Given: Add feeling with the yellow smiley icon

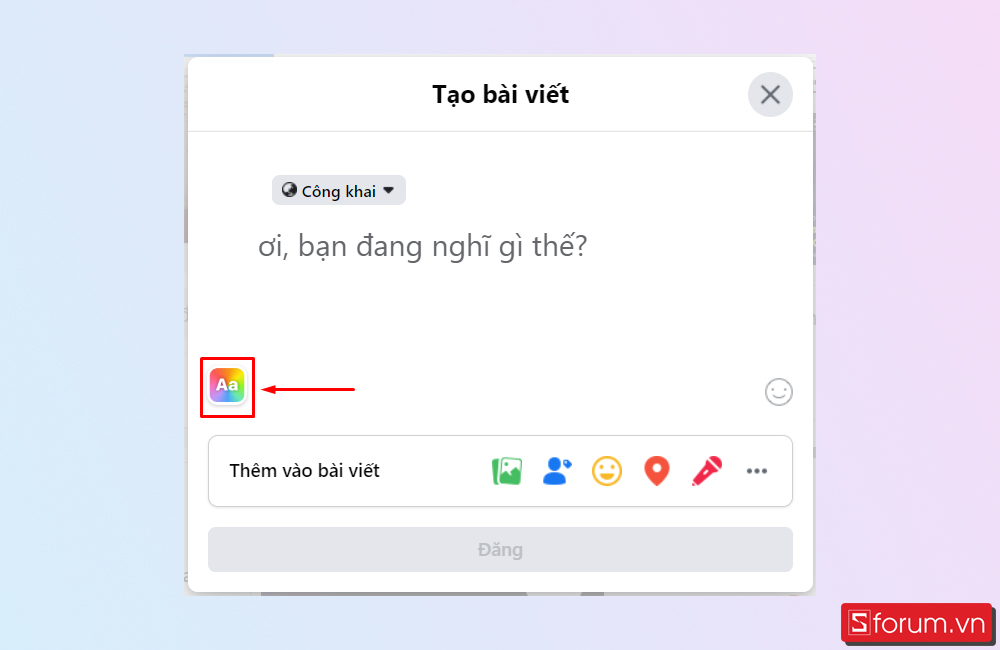Looking at the screenshot, I should click(607, 471).
